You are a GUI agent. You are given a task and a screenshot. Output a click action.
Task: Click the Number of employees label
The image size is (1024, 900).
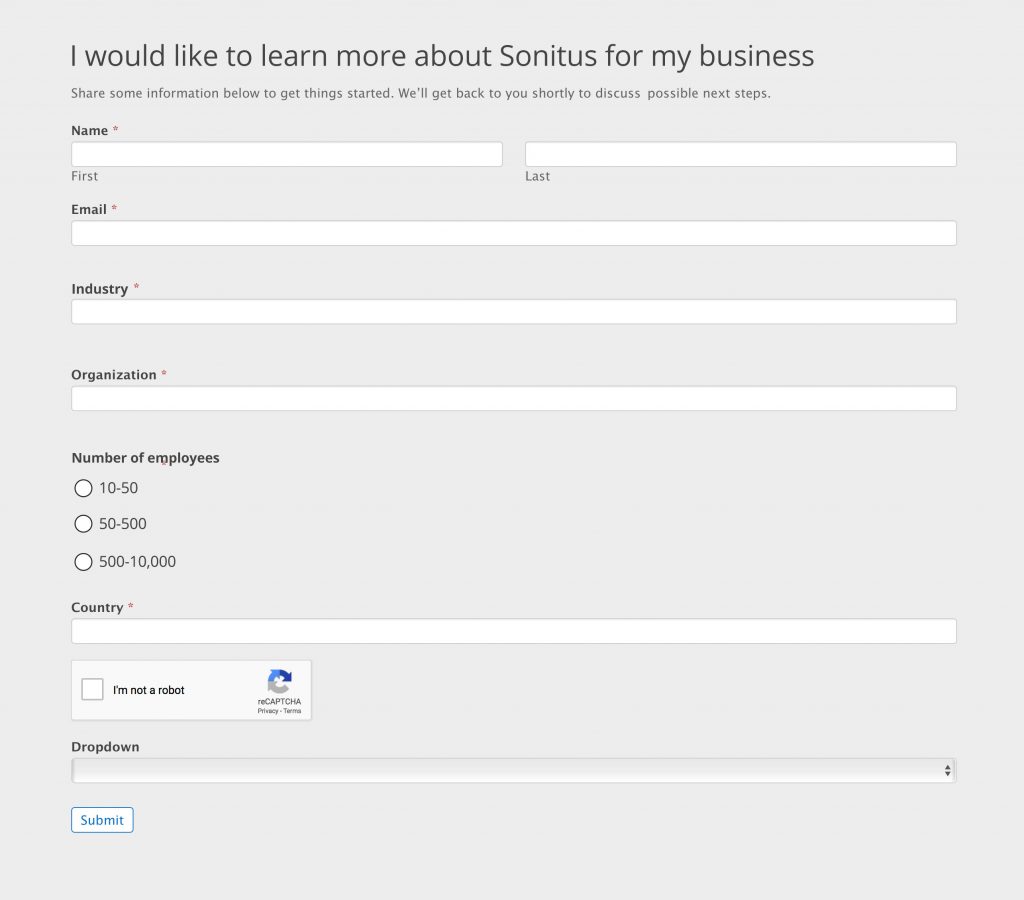click(x=145, y=457)
